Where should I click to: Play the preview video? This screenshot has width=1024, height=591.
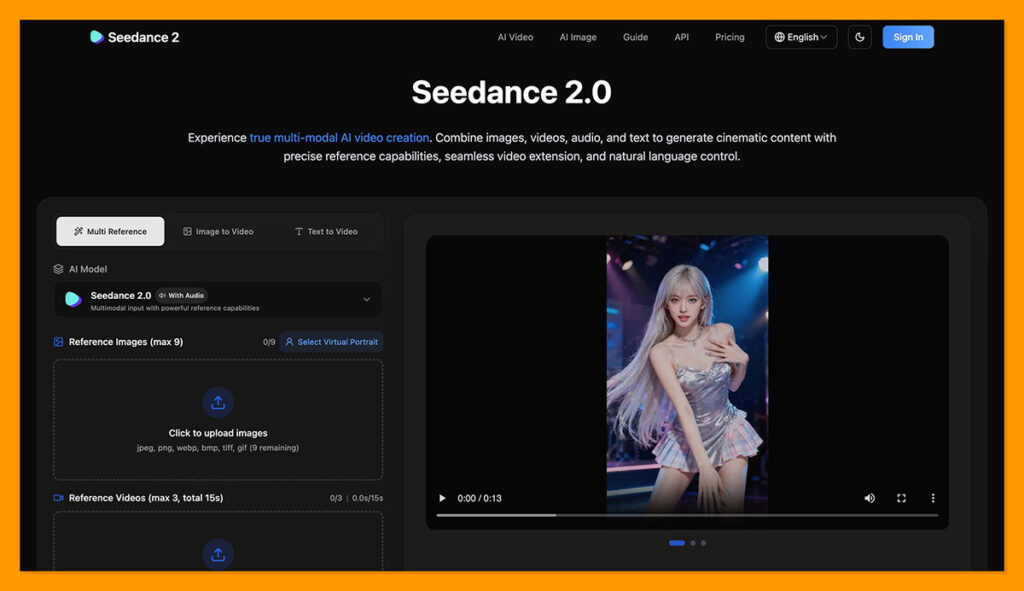click(x=442, y=498)
